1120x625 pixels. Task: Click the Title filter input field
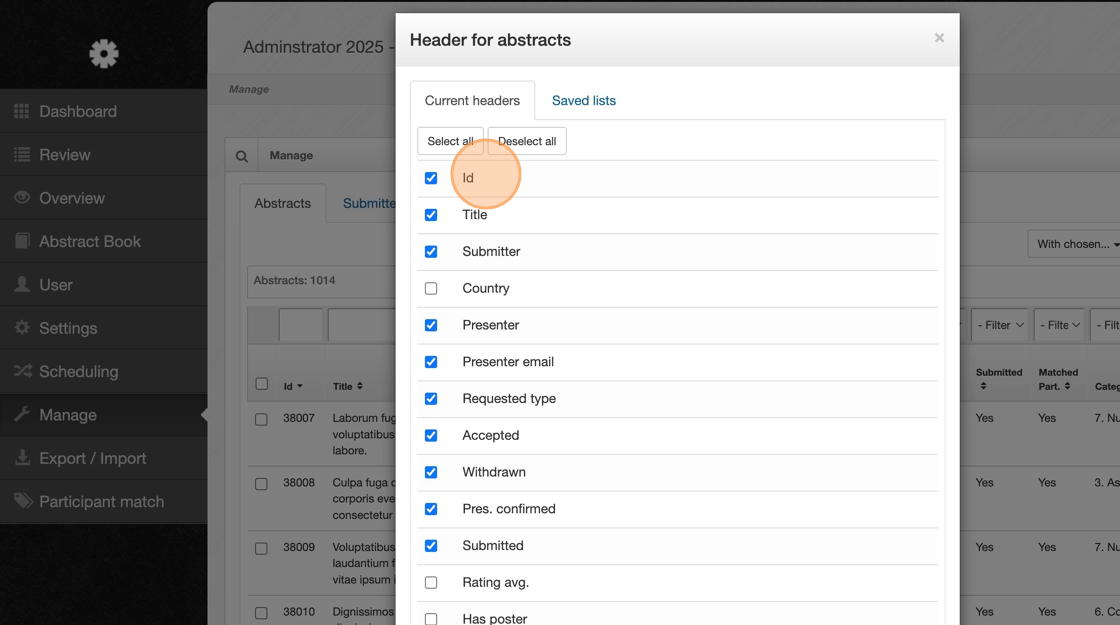(x=361, y=325)
